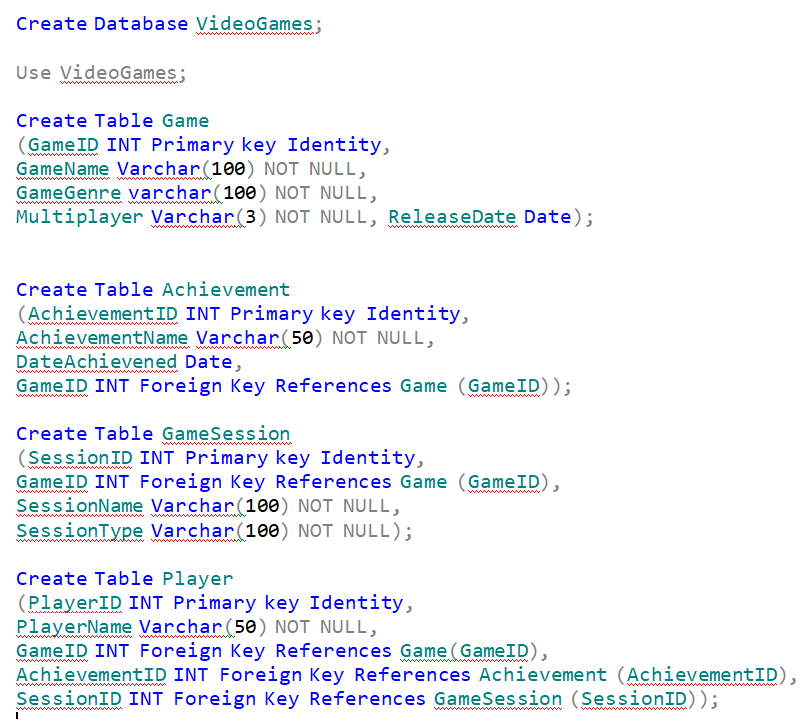Click the GameName column identifier
806x719 pixels.
[62, 169]
